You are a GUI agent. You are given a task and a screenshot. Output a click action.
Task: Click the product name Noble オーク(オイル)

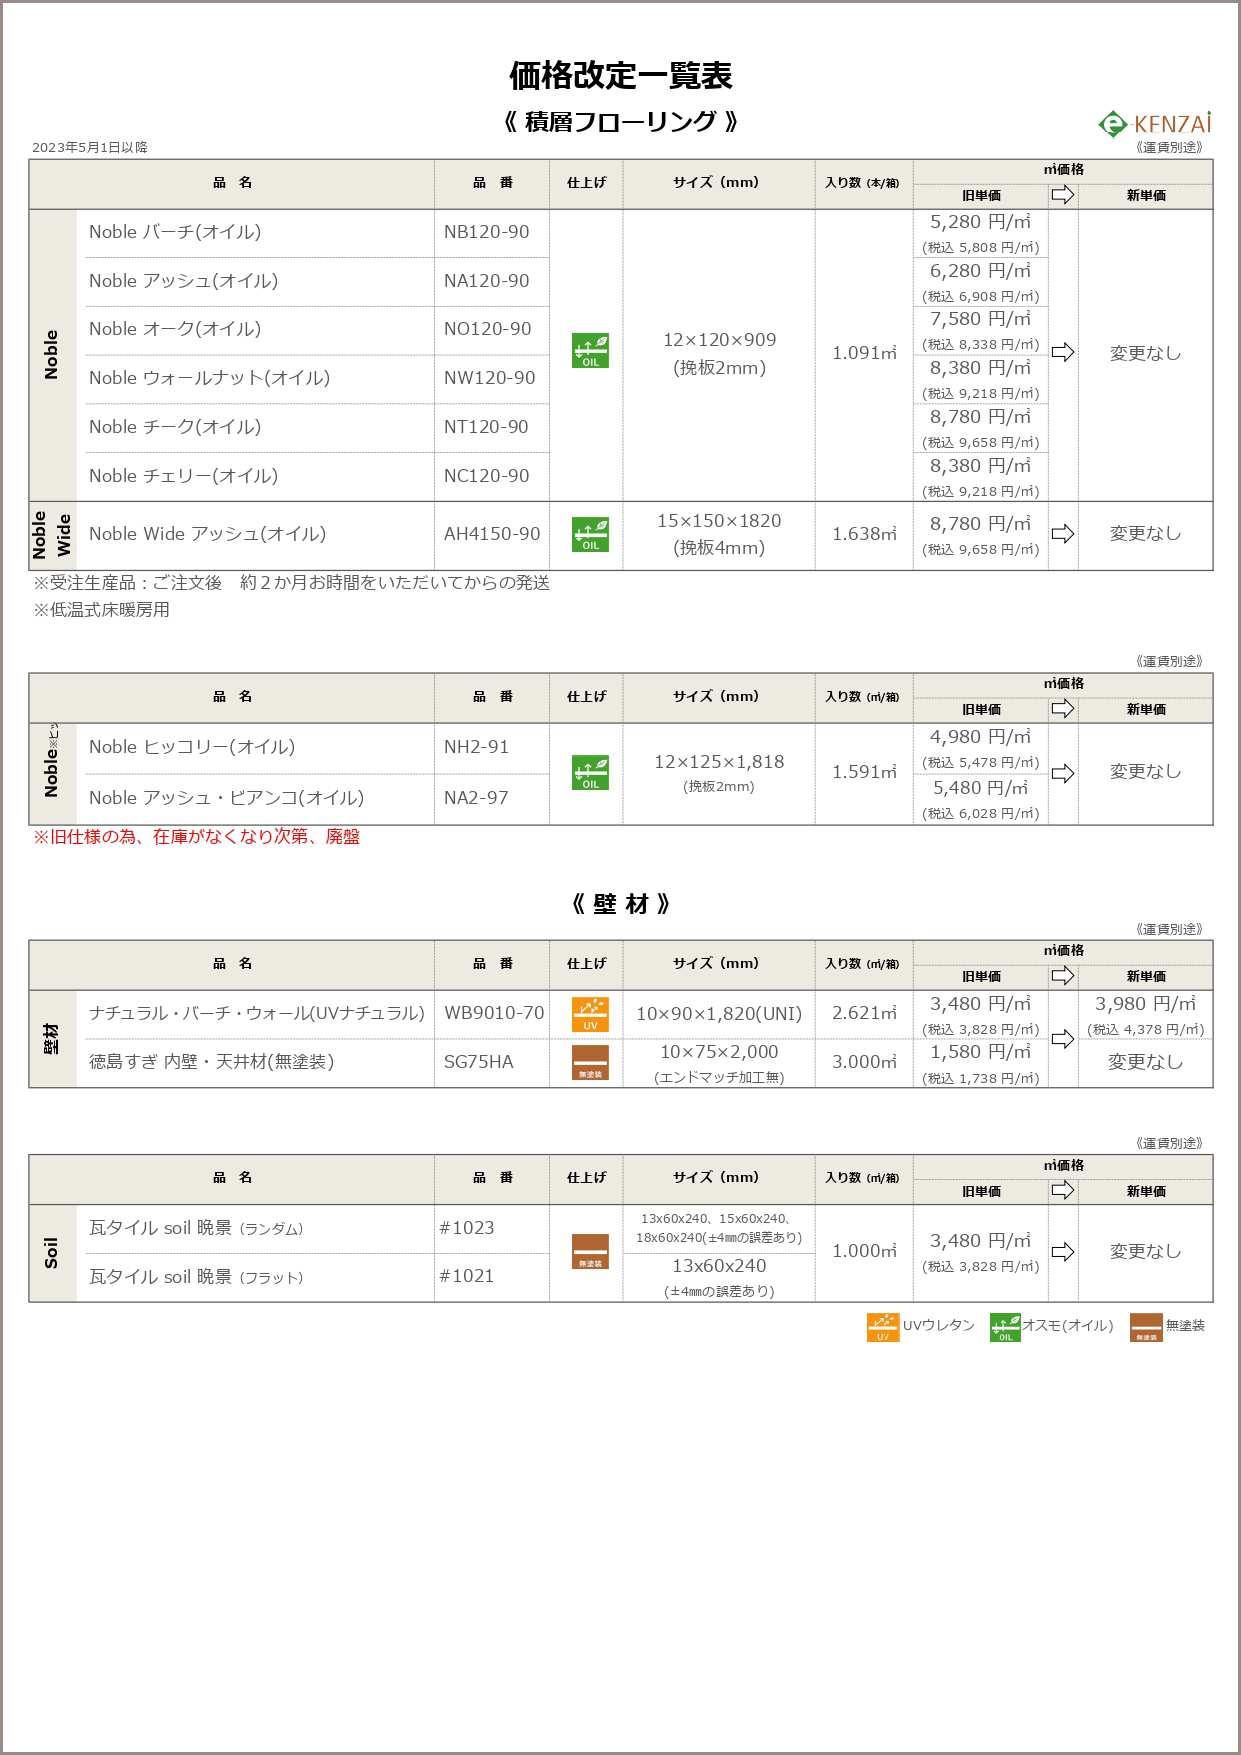point(175,329)
